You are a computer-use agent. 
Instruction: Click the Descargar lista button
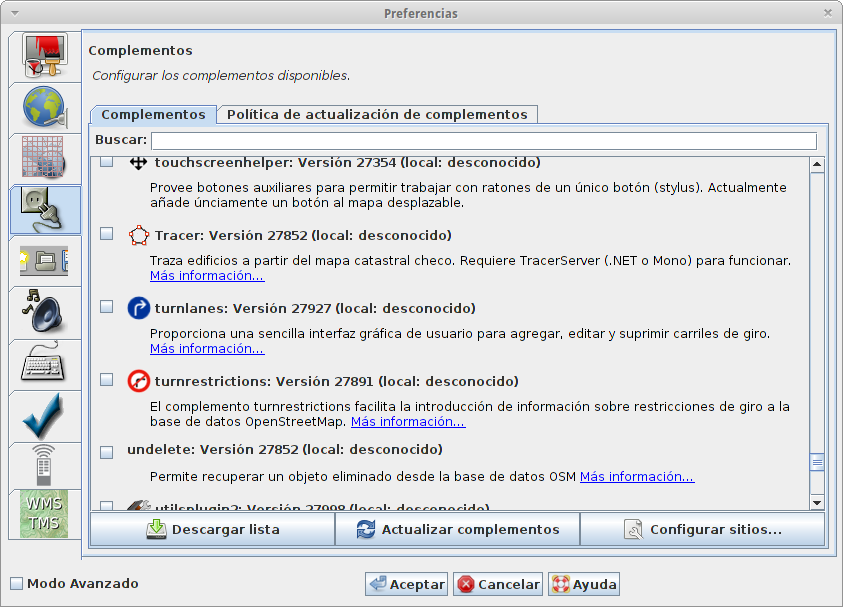pyautogui.click(x=212, y=530)
